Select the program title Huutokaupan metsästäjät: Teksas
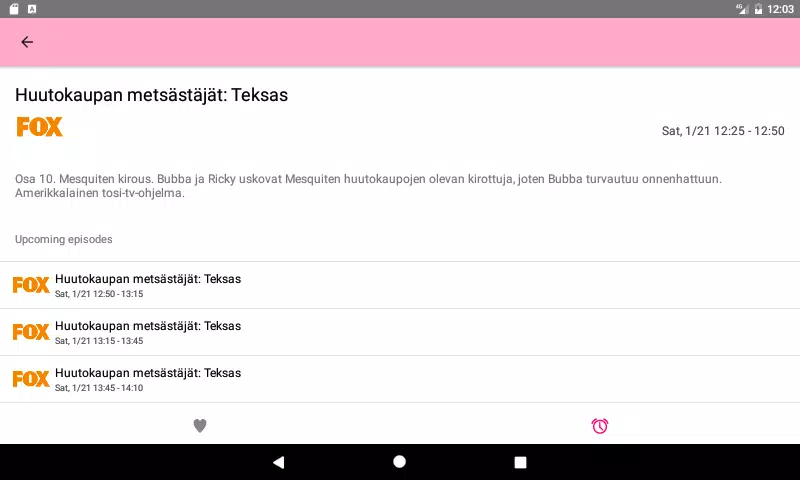The image size is (800, 480). coord(152,95)
